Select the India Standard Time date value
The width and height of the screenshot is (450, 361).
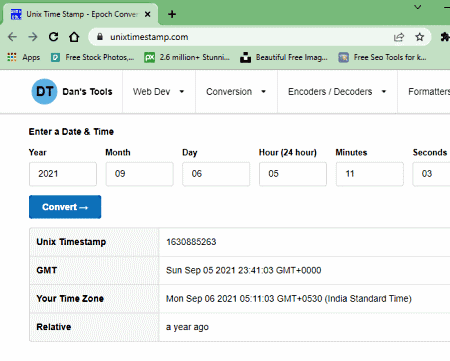[289, 299]
